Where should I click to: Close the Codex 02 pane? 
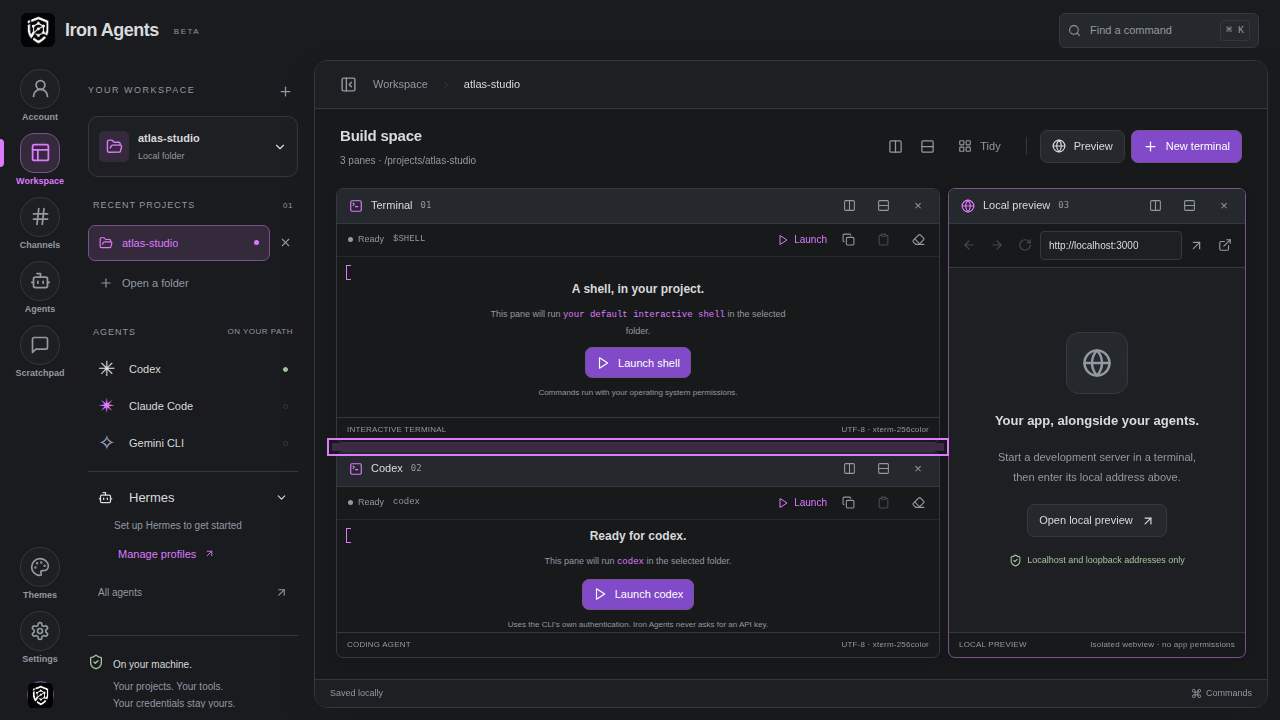(x=918, y=468)
